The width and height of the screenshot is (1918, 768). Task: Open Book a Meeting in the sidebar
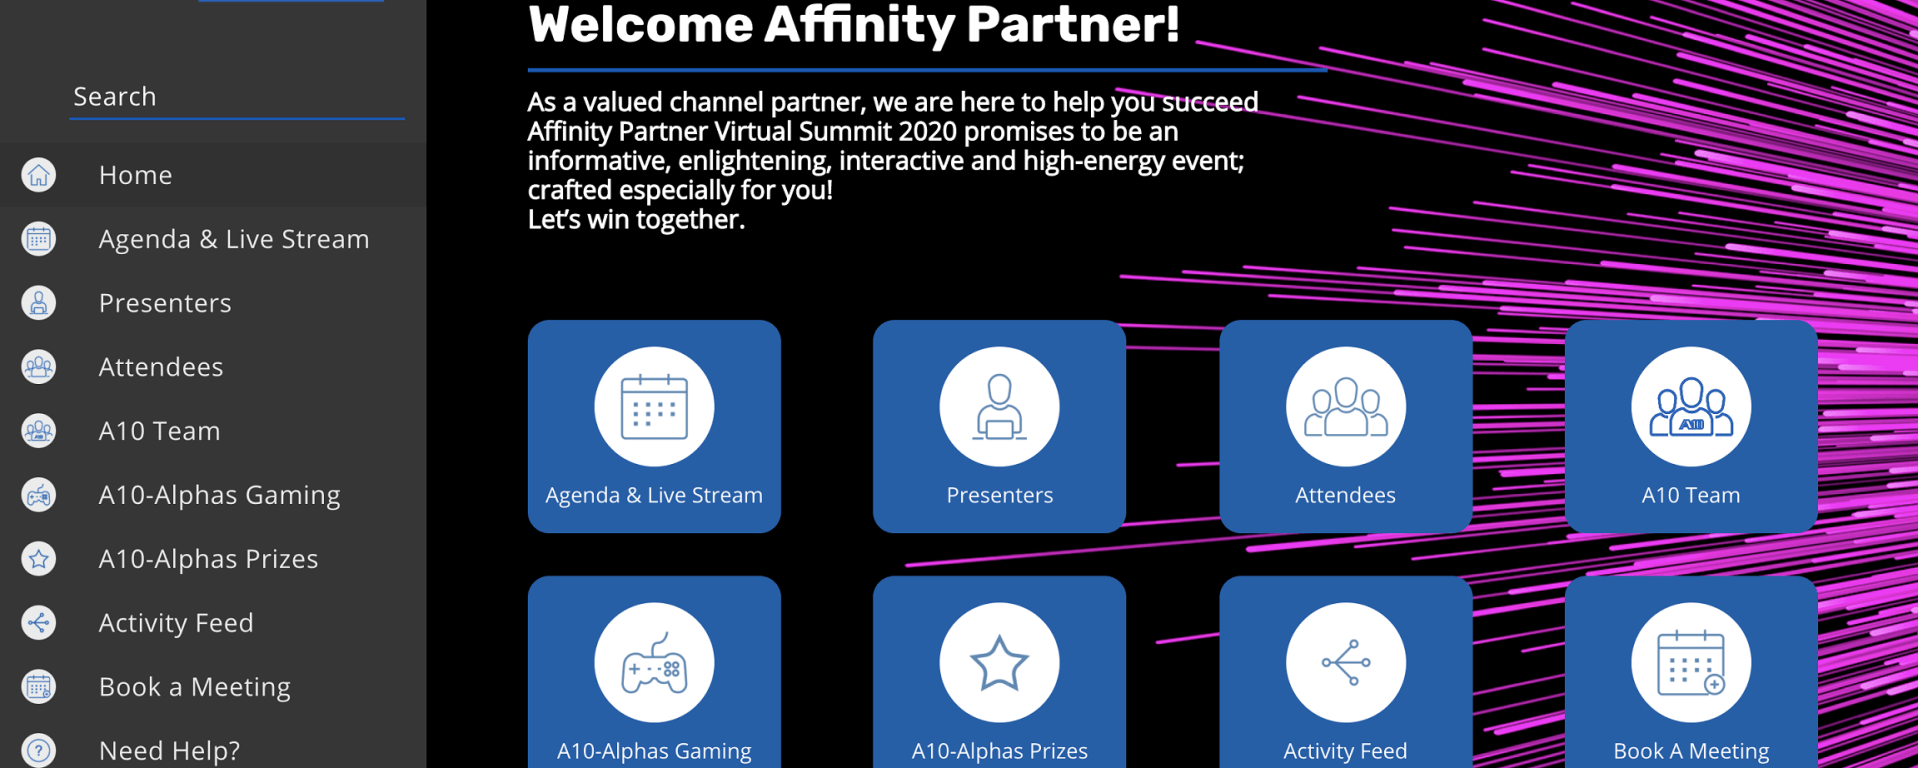point(194,687)
